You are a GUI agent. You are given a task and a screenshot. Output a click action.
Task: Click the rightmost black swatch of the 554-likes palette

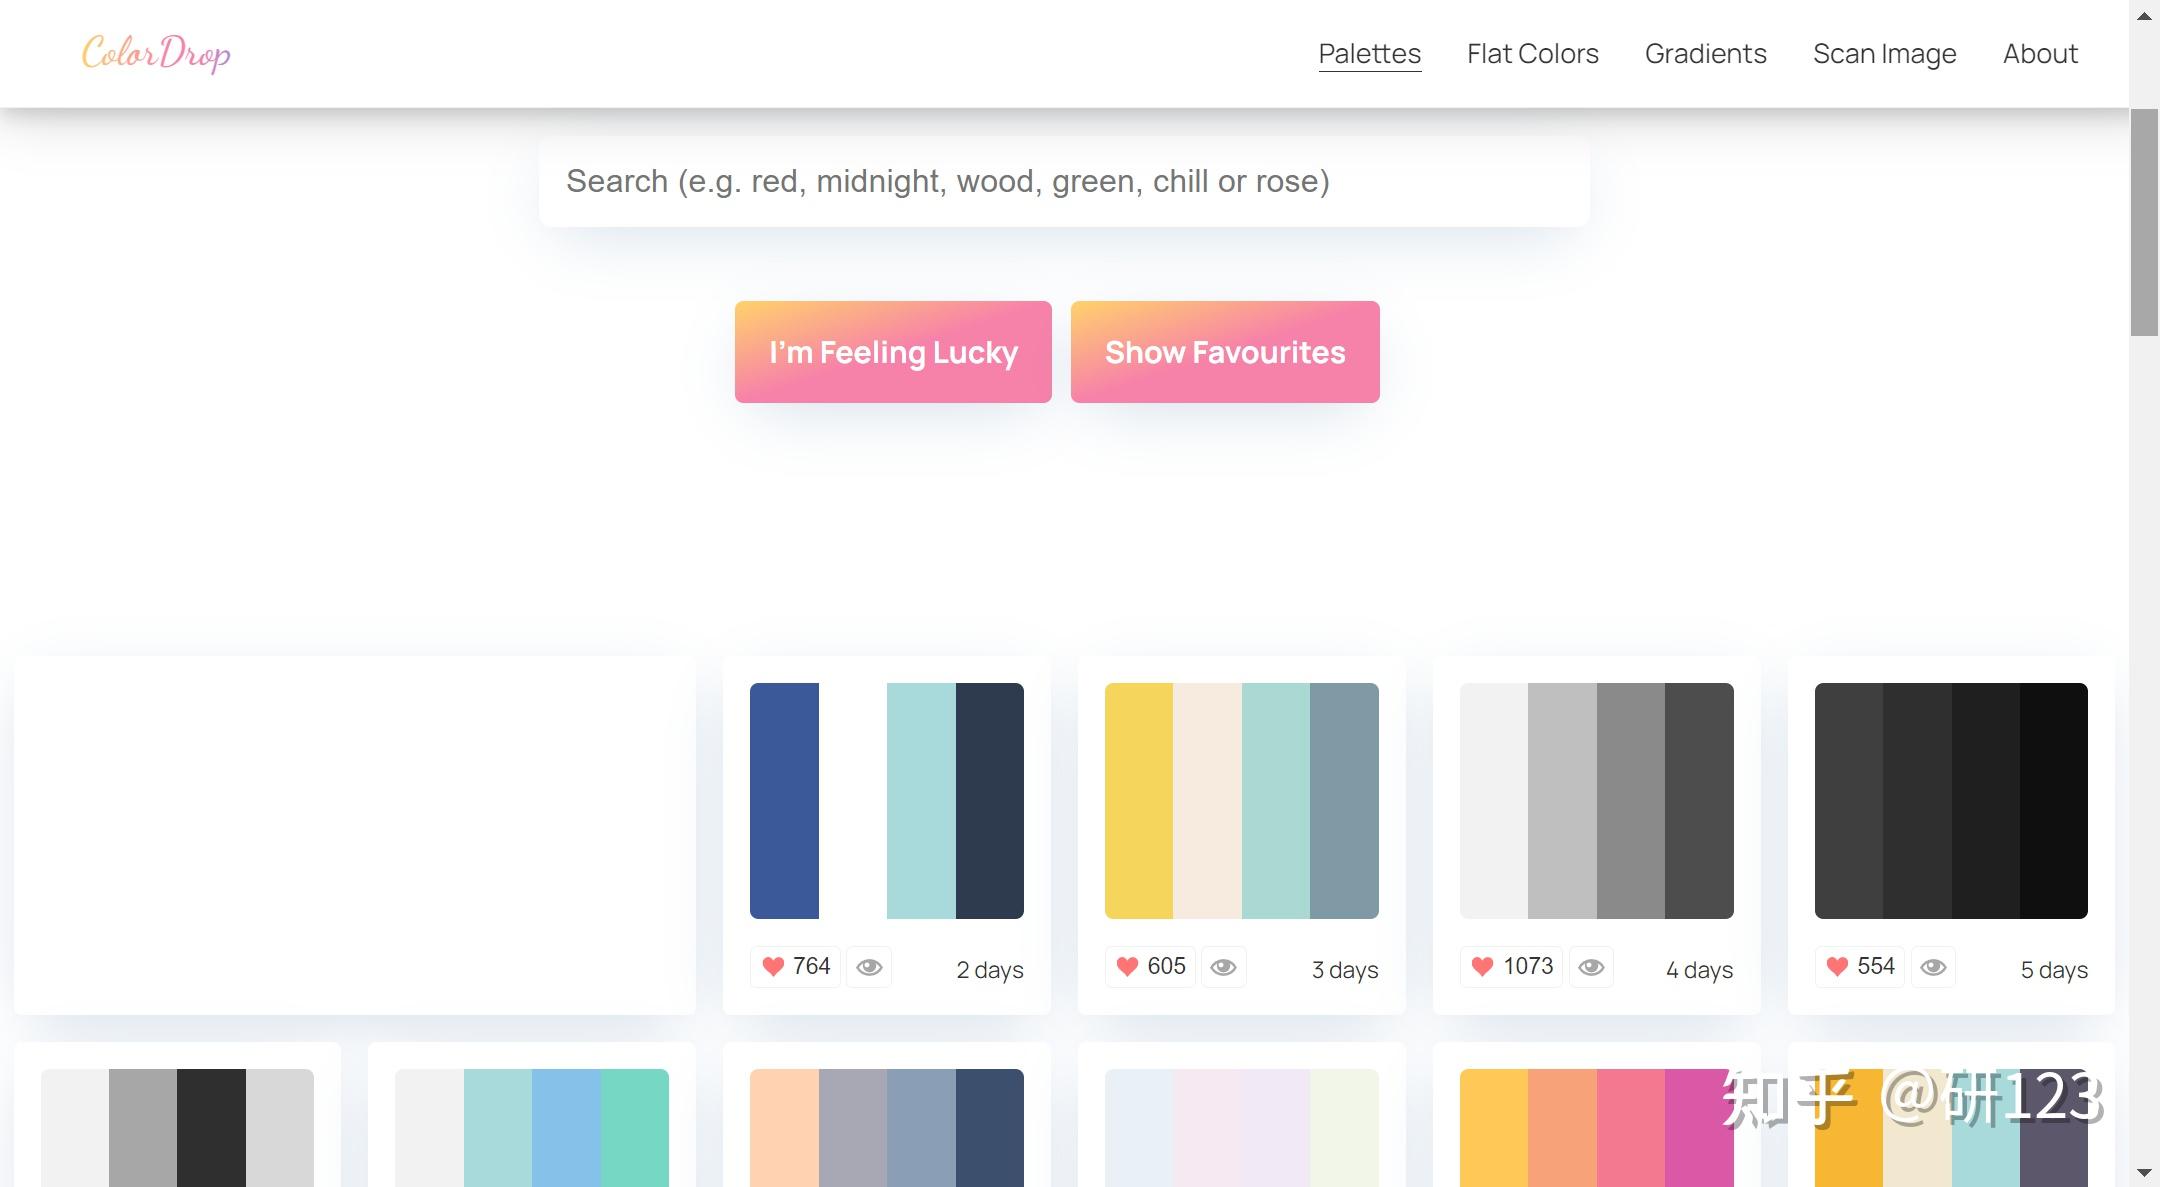point(2054,801)
